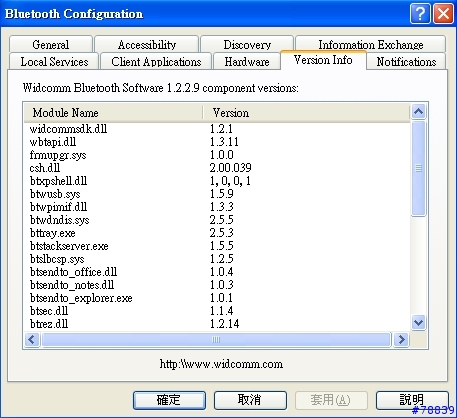Close the Bluetooth Configuration dialog

(443, 14)
